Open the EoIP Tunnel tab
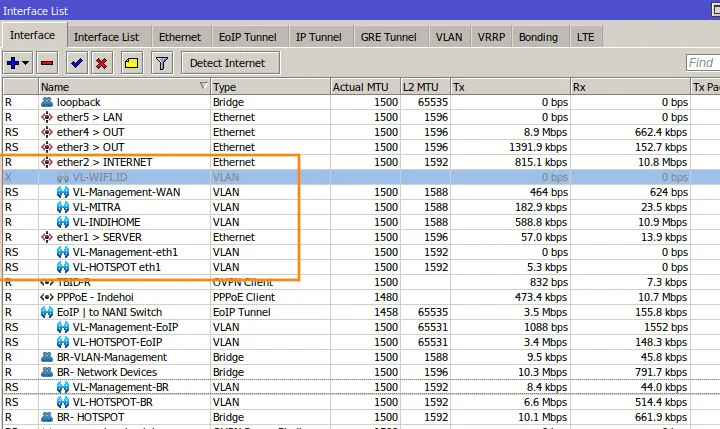This screenshot has width=720, height=429. tap(248, 37)
